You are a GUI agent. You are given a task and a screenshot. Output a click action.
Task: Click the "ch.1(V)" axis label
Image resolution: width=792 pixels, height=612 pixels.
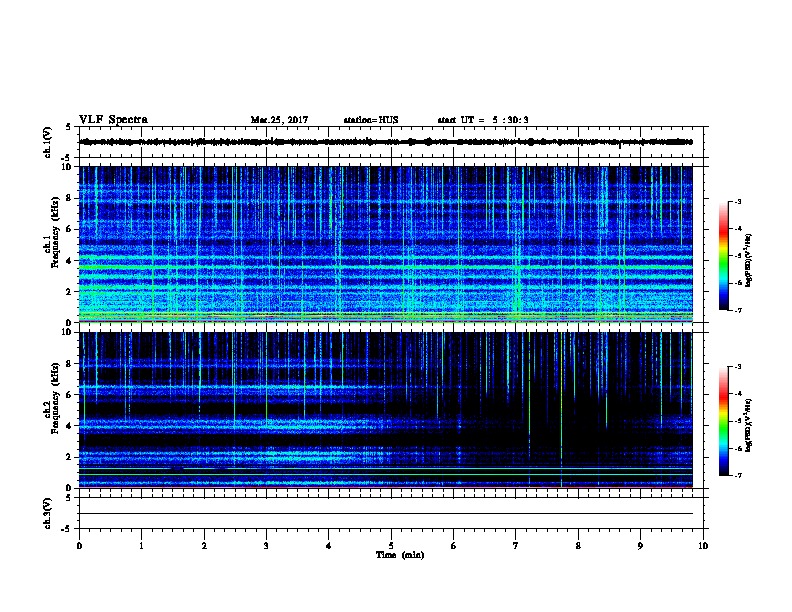pos(47,142)
